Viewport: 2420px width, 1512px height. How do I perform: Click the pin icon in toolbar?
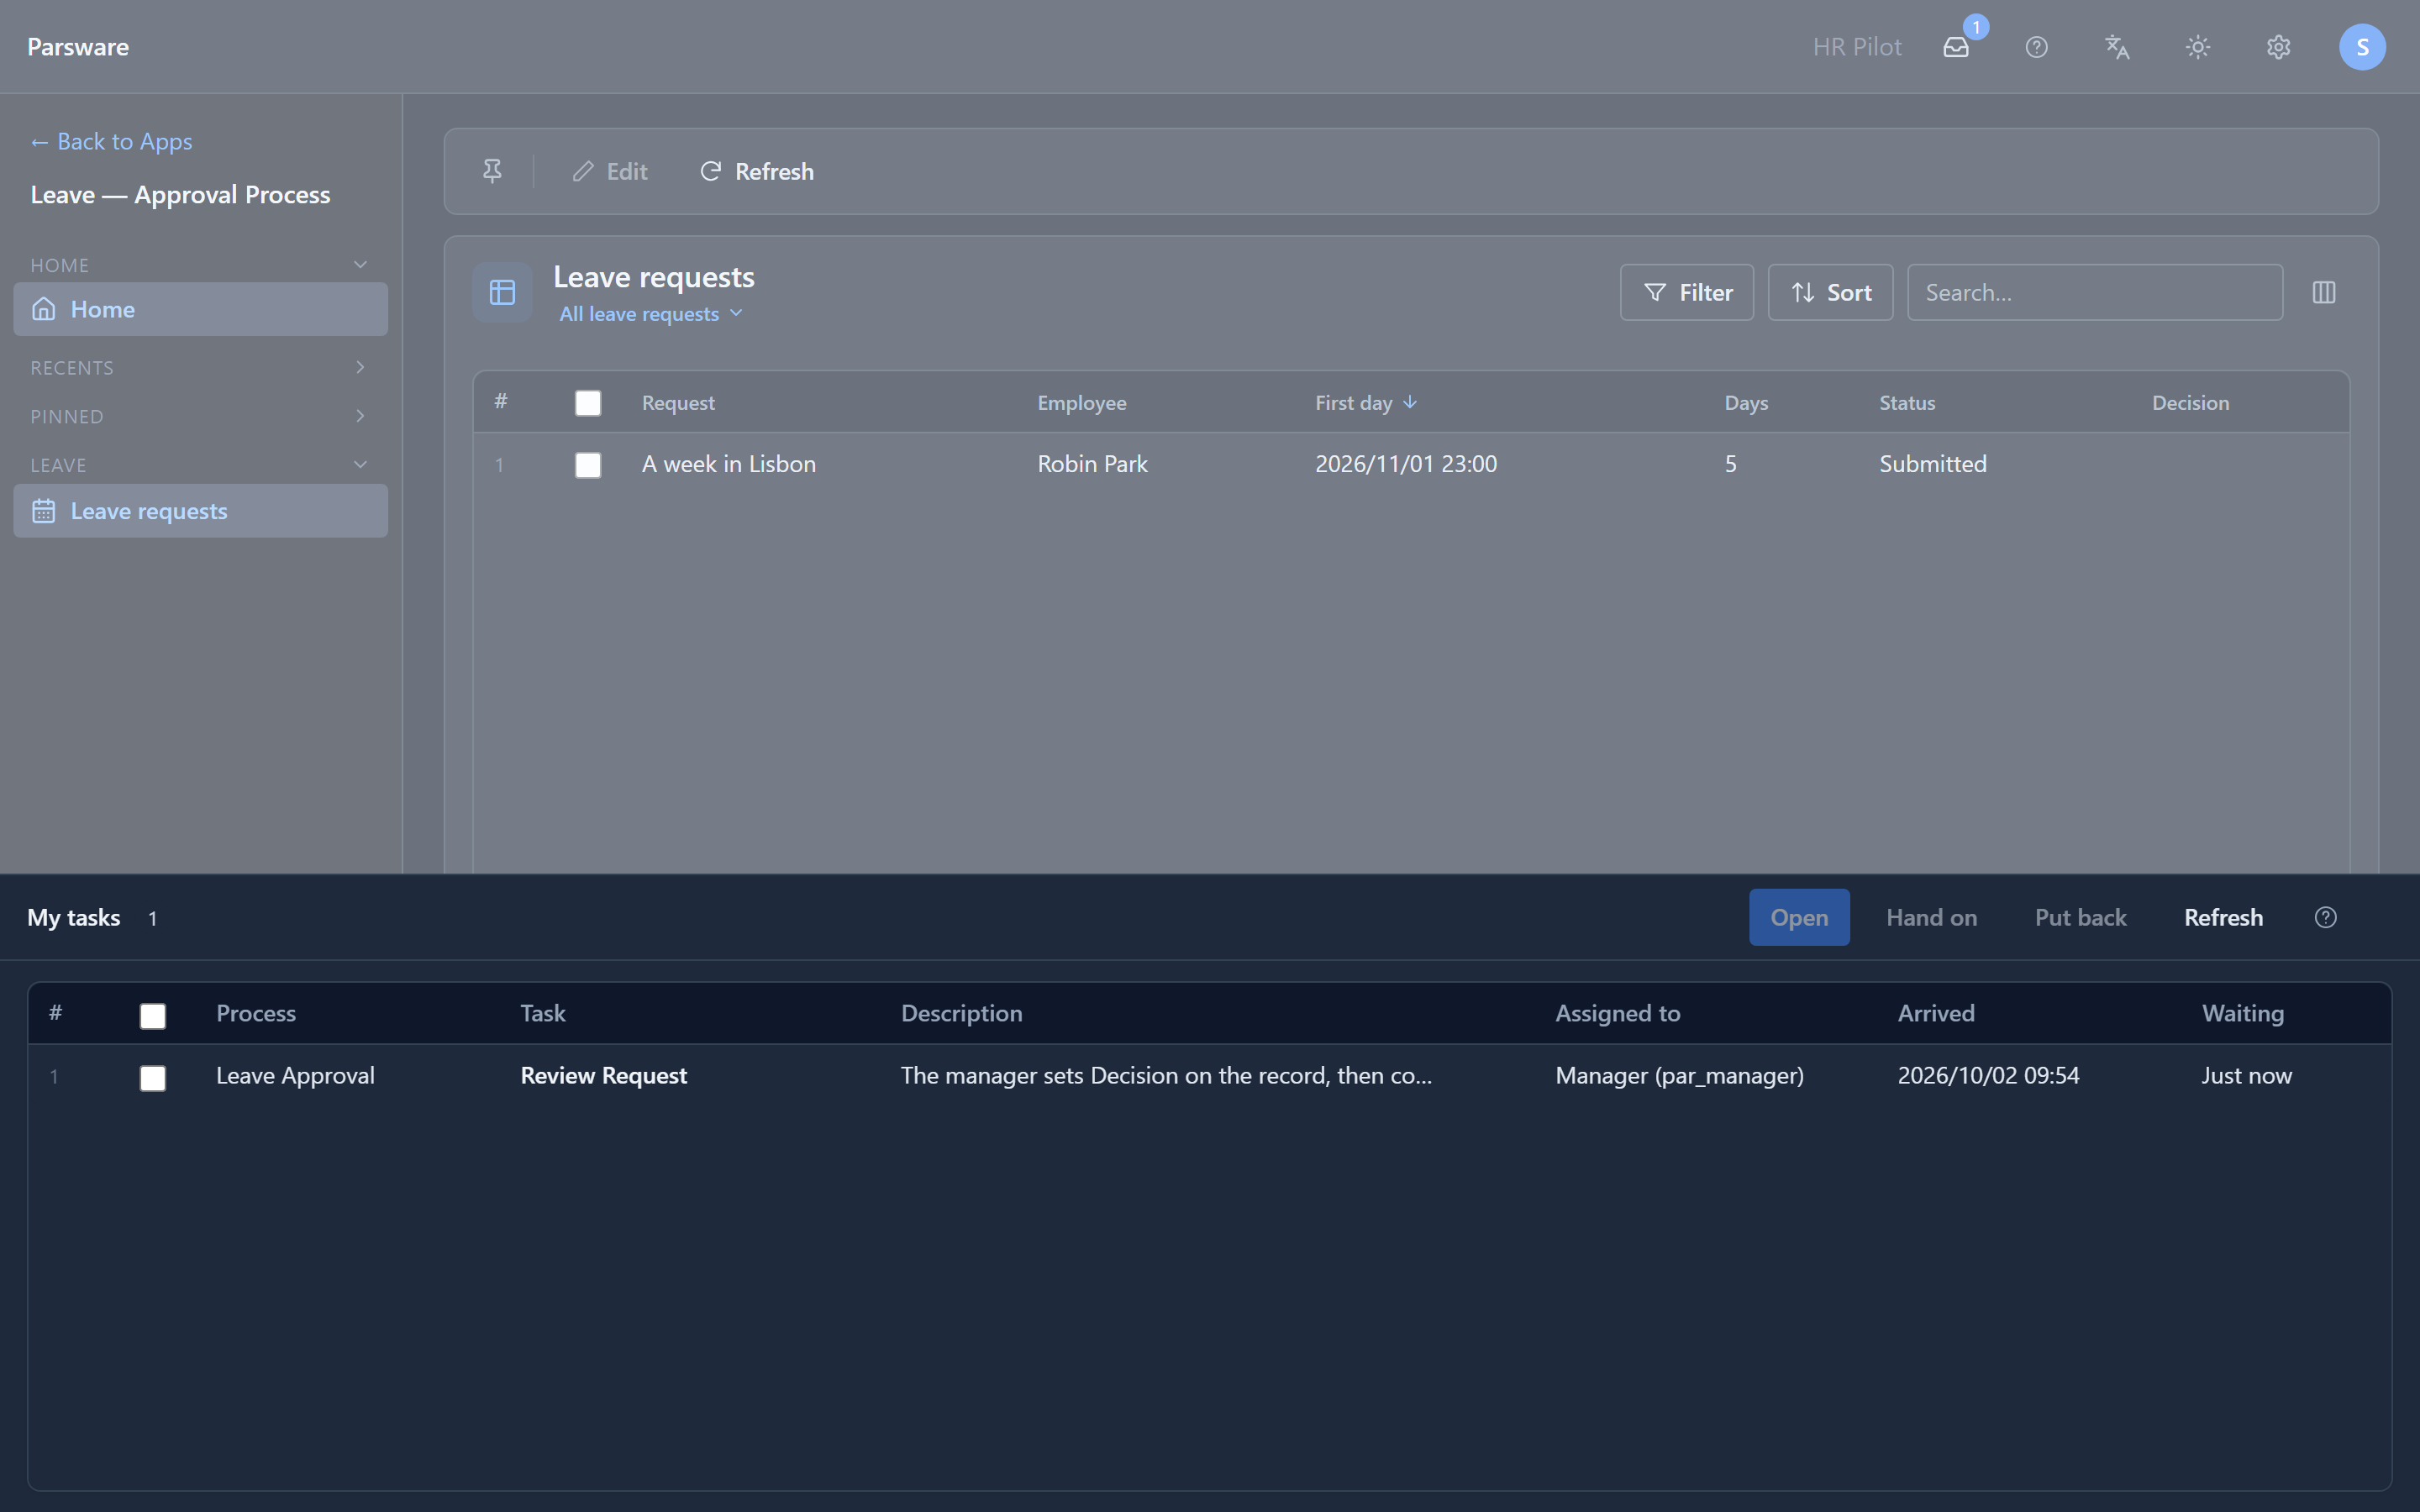click(x=492, y=171)
